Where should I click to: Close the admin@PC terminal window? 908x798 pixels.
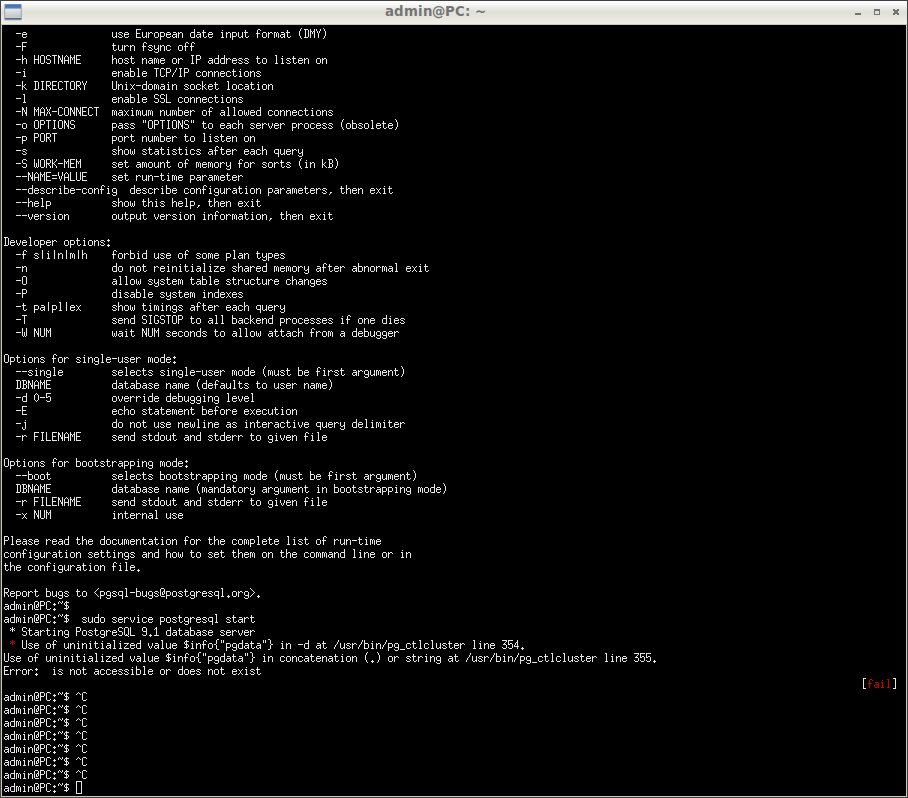point(895,12)
